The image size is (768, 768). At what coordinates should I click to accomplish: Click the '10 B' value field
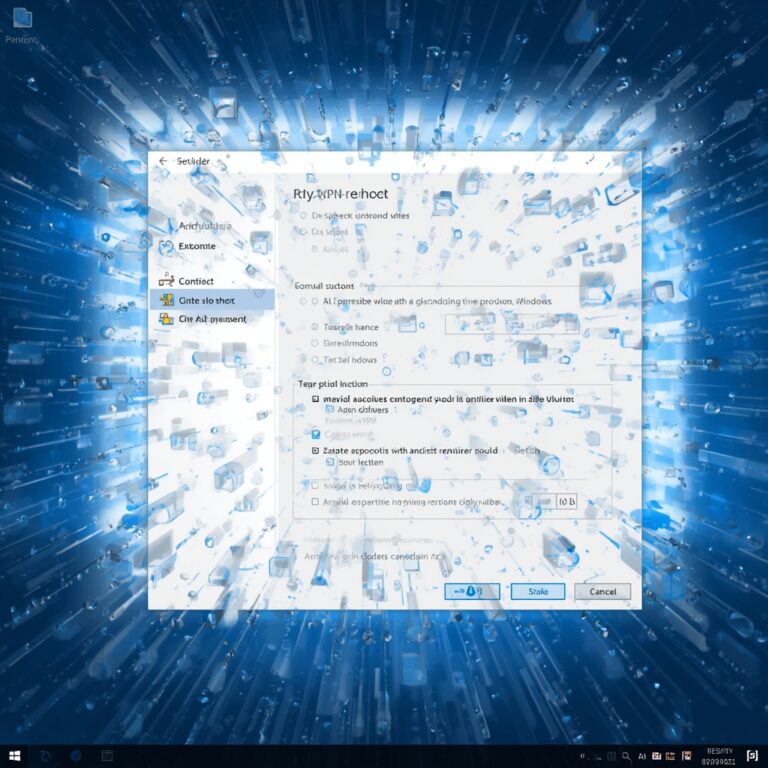click(x=567, y=502)
